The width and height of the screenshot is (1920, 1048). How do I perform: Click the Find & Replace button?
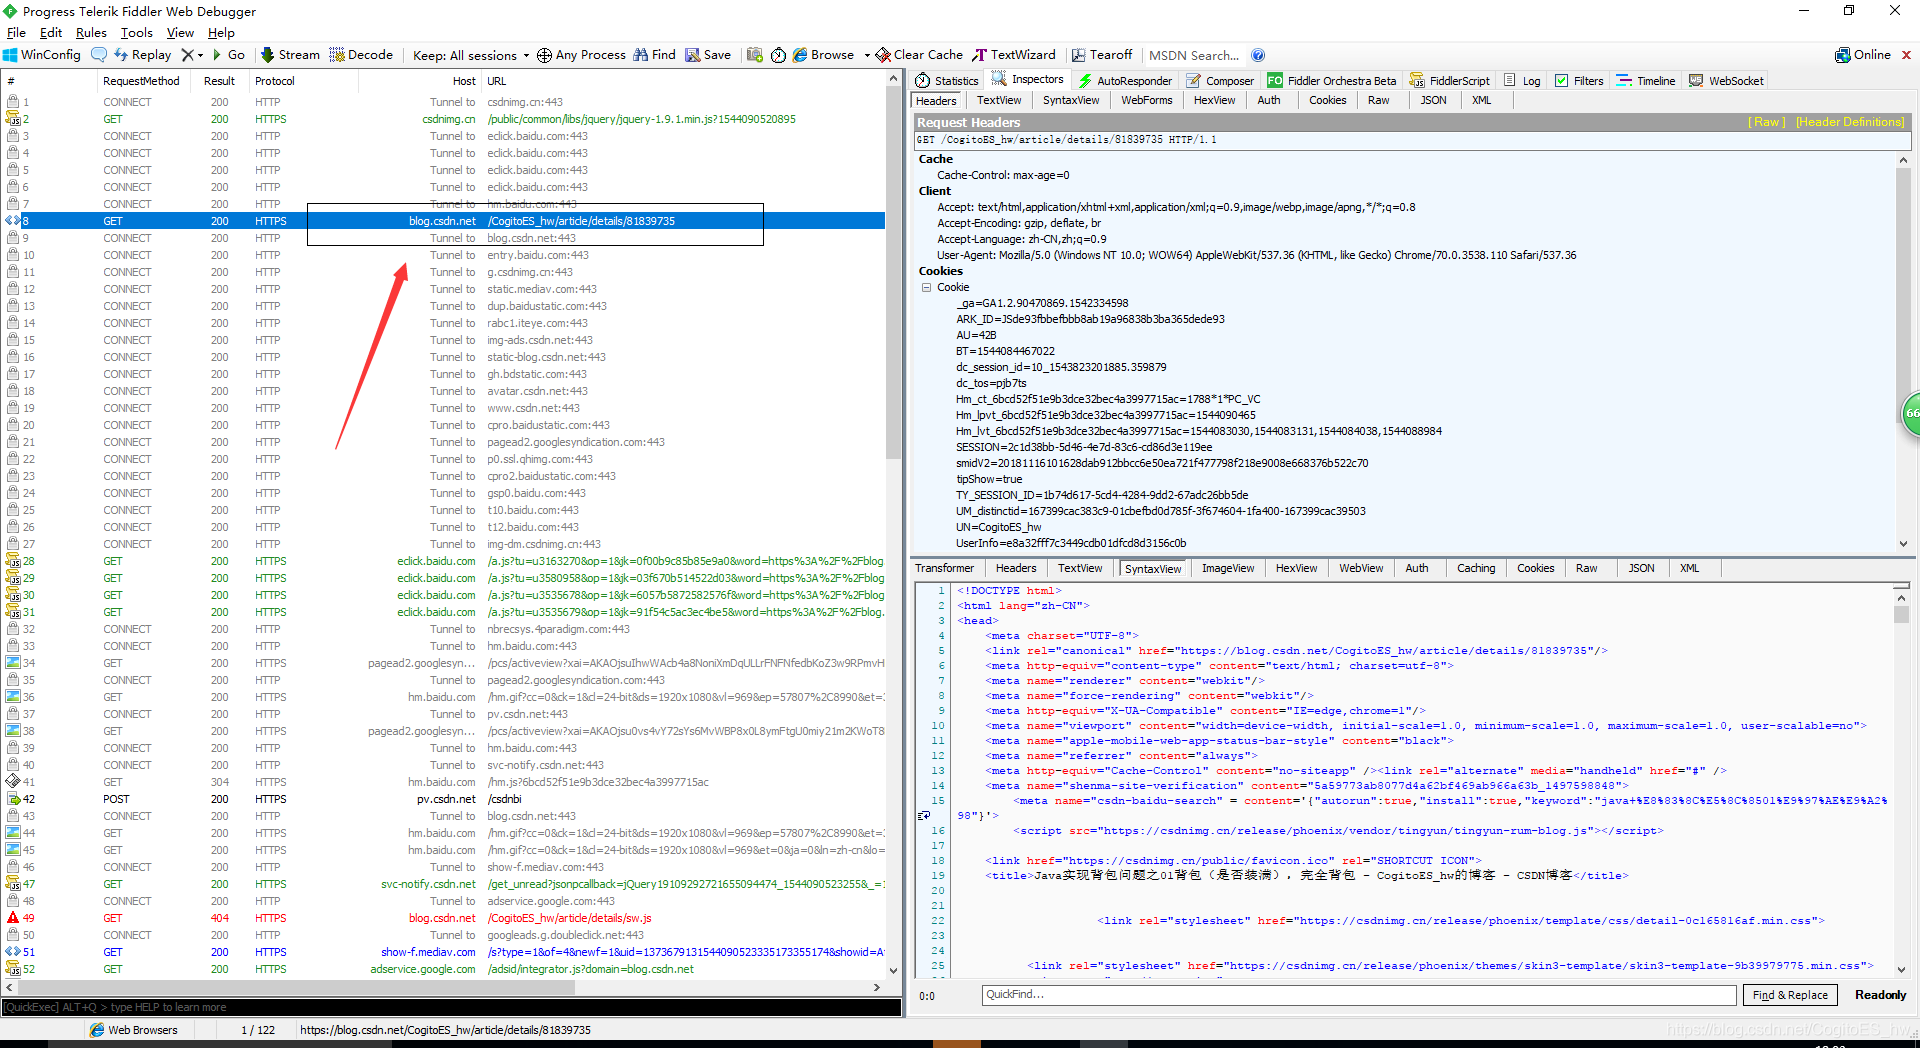[1790, 995]
